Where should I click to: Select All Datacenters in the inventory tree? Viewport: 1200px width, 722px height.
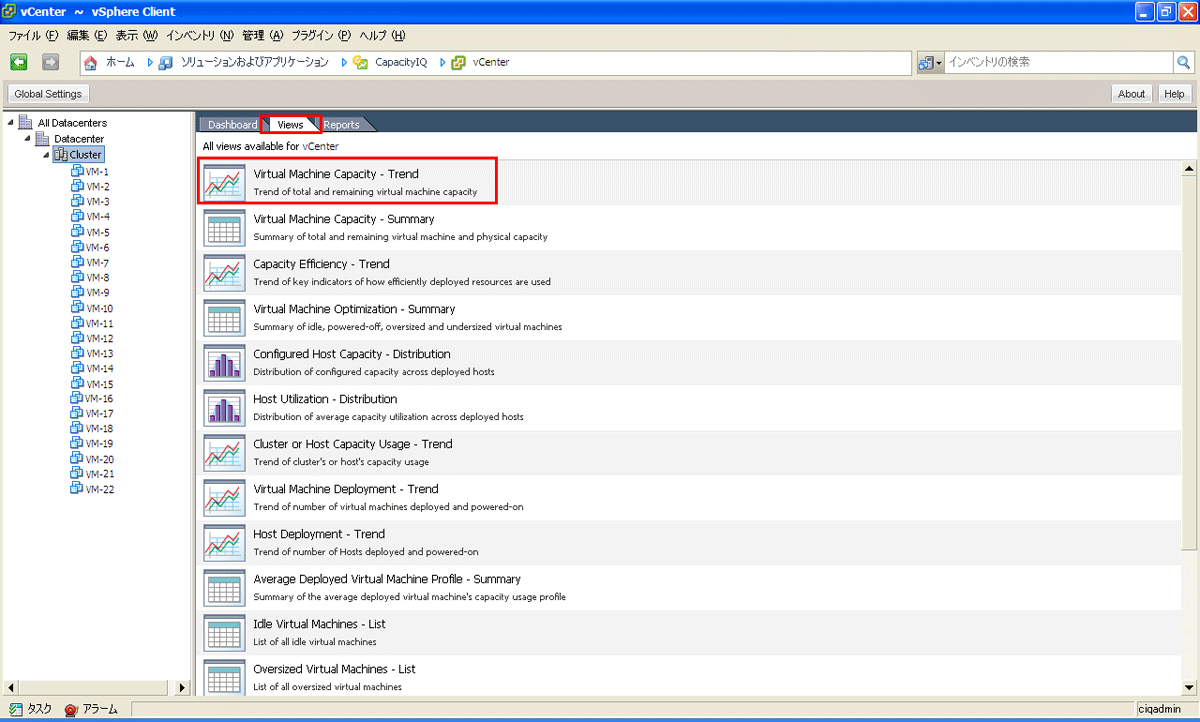(x=72, y=123)
